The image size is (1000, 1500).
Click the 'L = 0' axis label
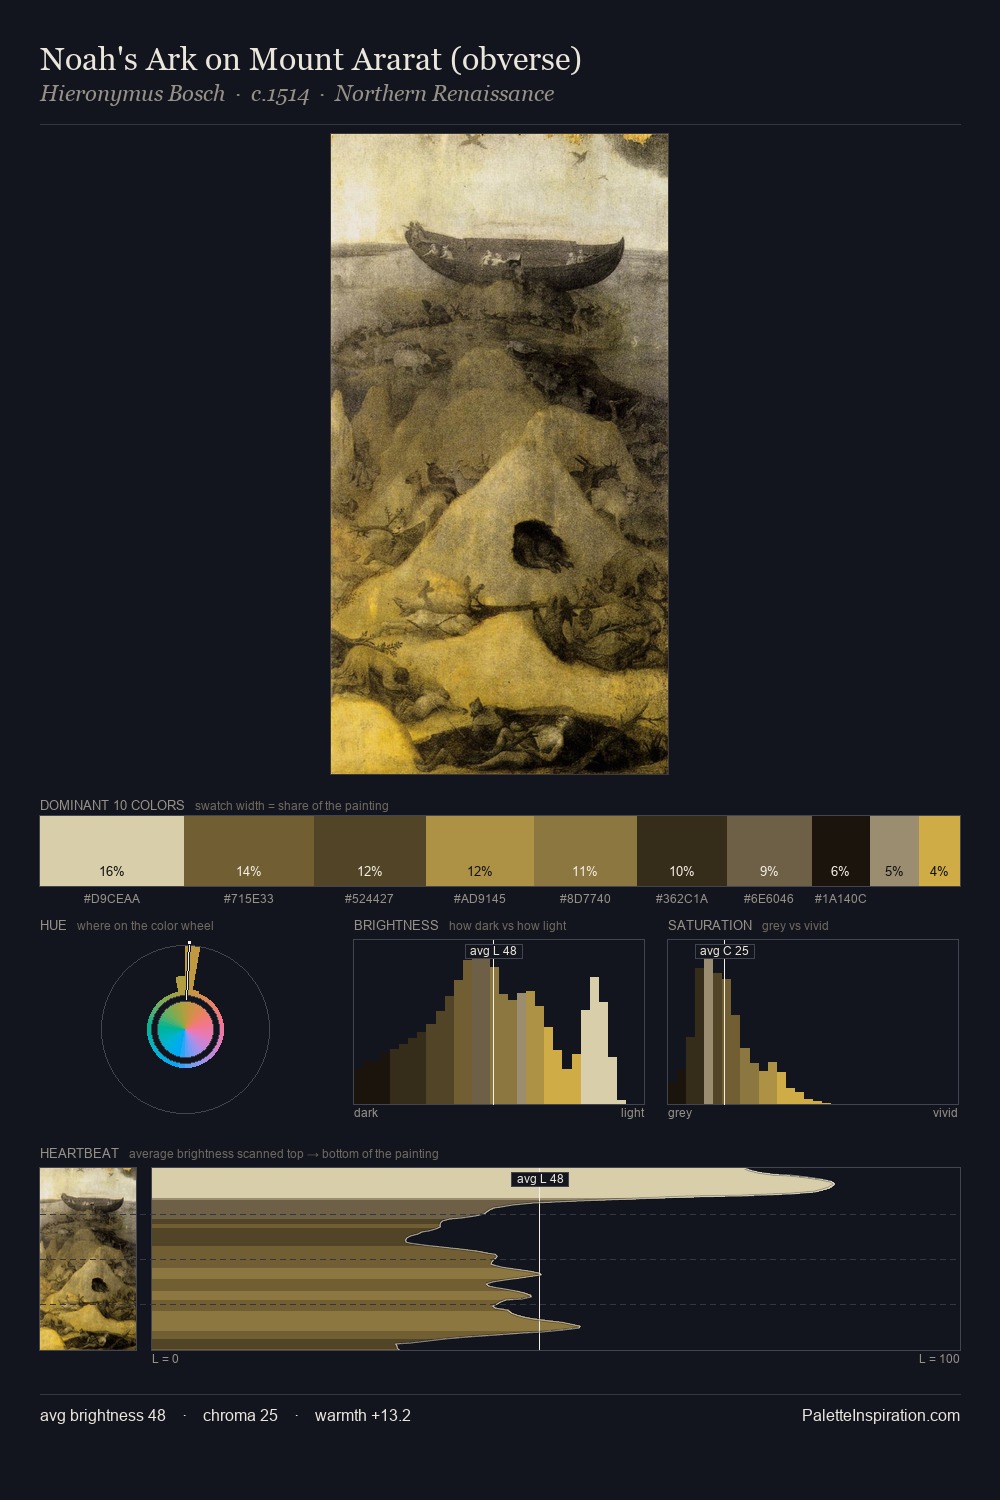pyautogui.click(x=165, y=1359)
